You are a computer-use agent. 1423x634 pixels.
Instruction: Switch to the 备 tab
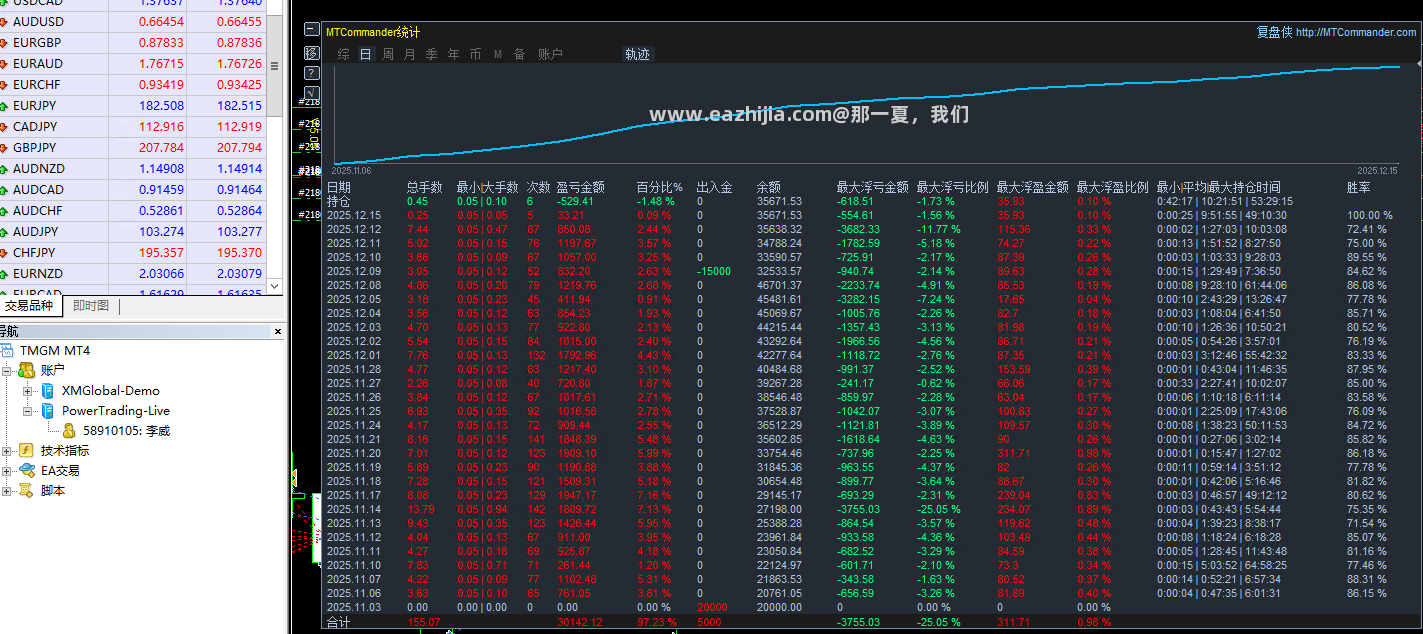pos(519,54)
